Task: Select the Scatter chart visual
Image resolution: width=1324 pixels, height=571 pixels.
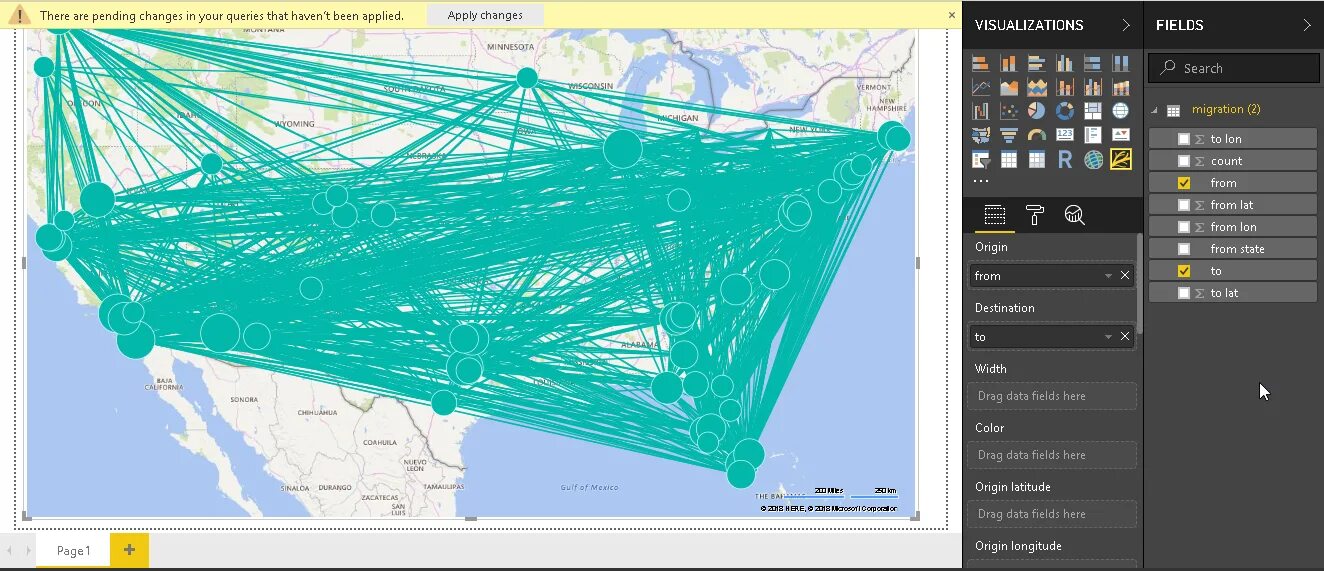Action: (1008, 111)
